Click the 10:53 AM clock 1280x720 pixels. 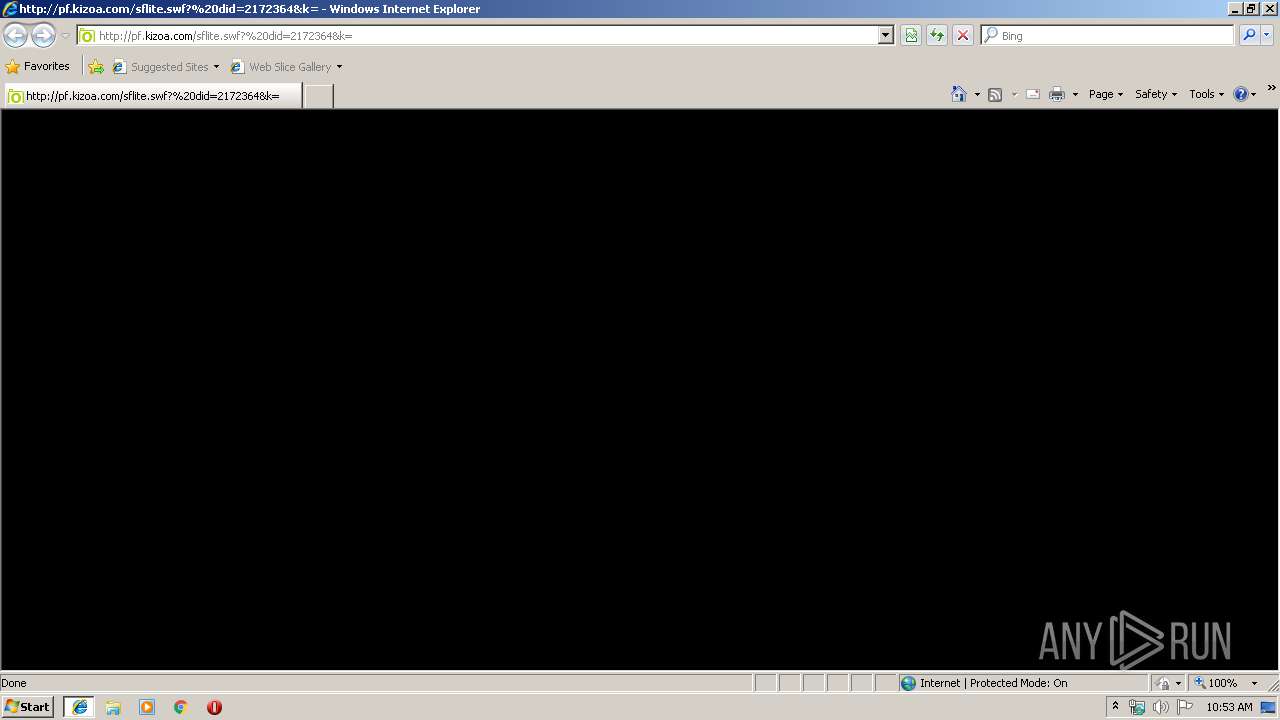pos(1229,707)
